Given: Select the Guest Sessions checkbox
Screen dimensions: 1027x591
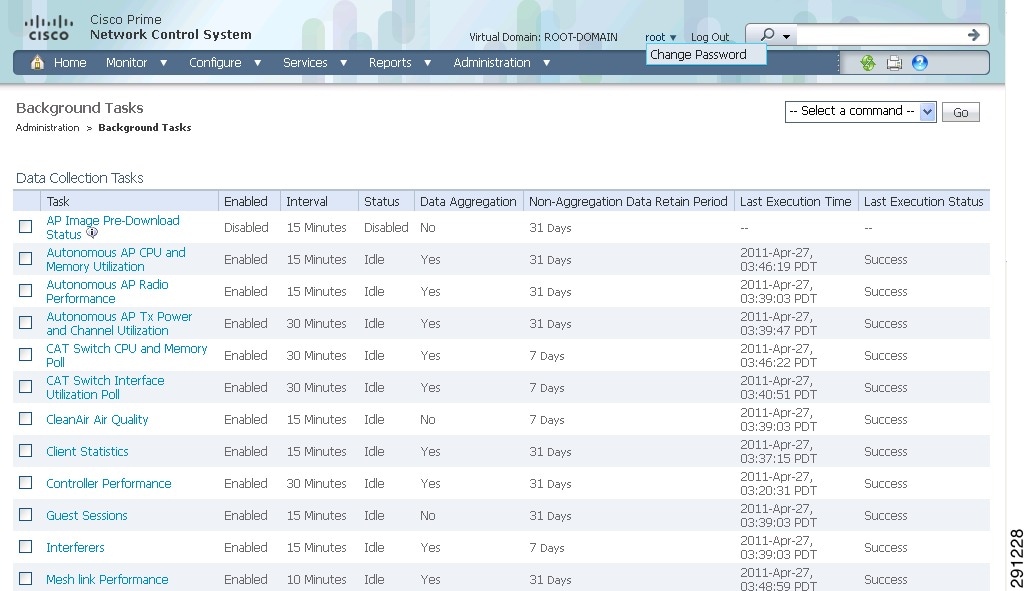Looking at the screenshot, I should (26, 515).
